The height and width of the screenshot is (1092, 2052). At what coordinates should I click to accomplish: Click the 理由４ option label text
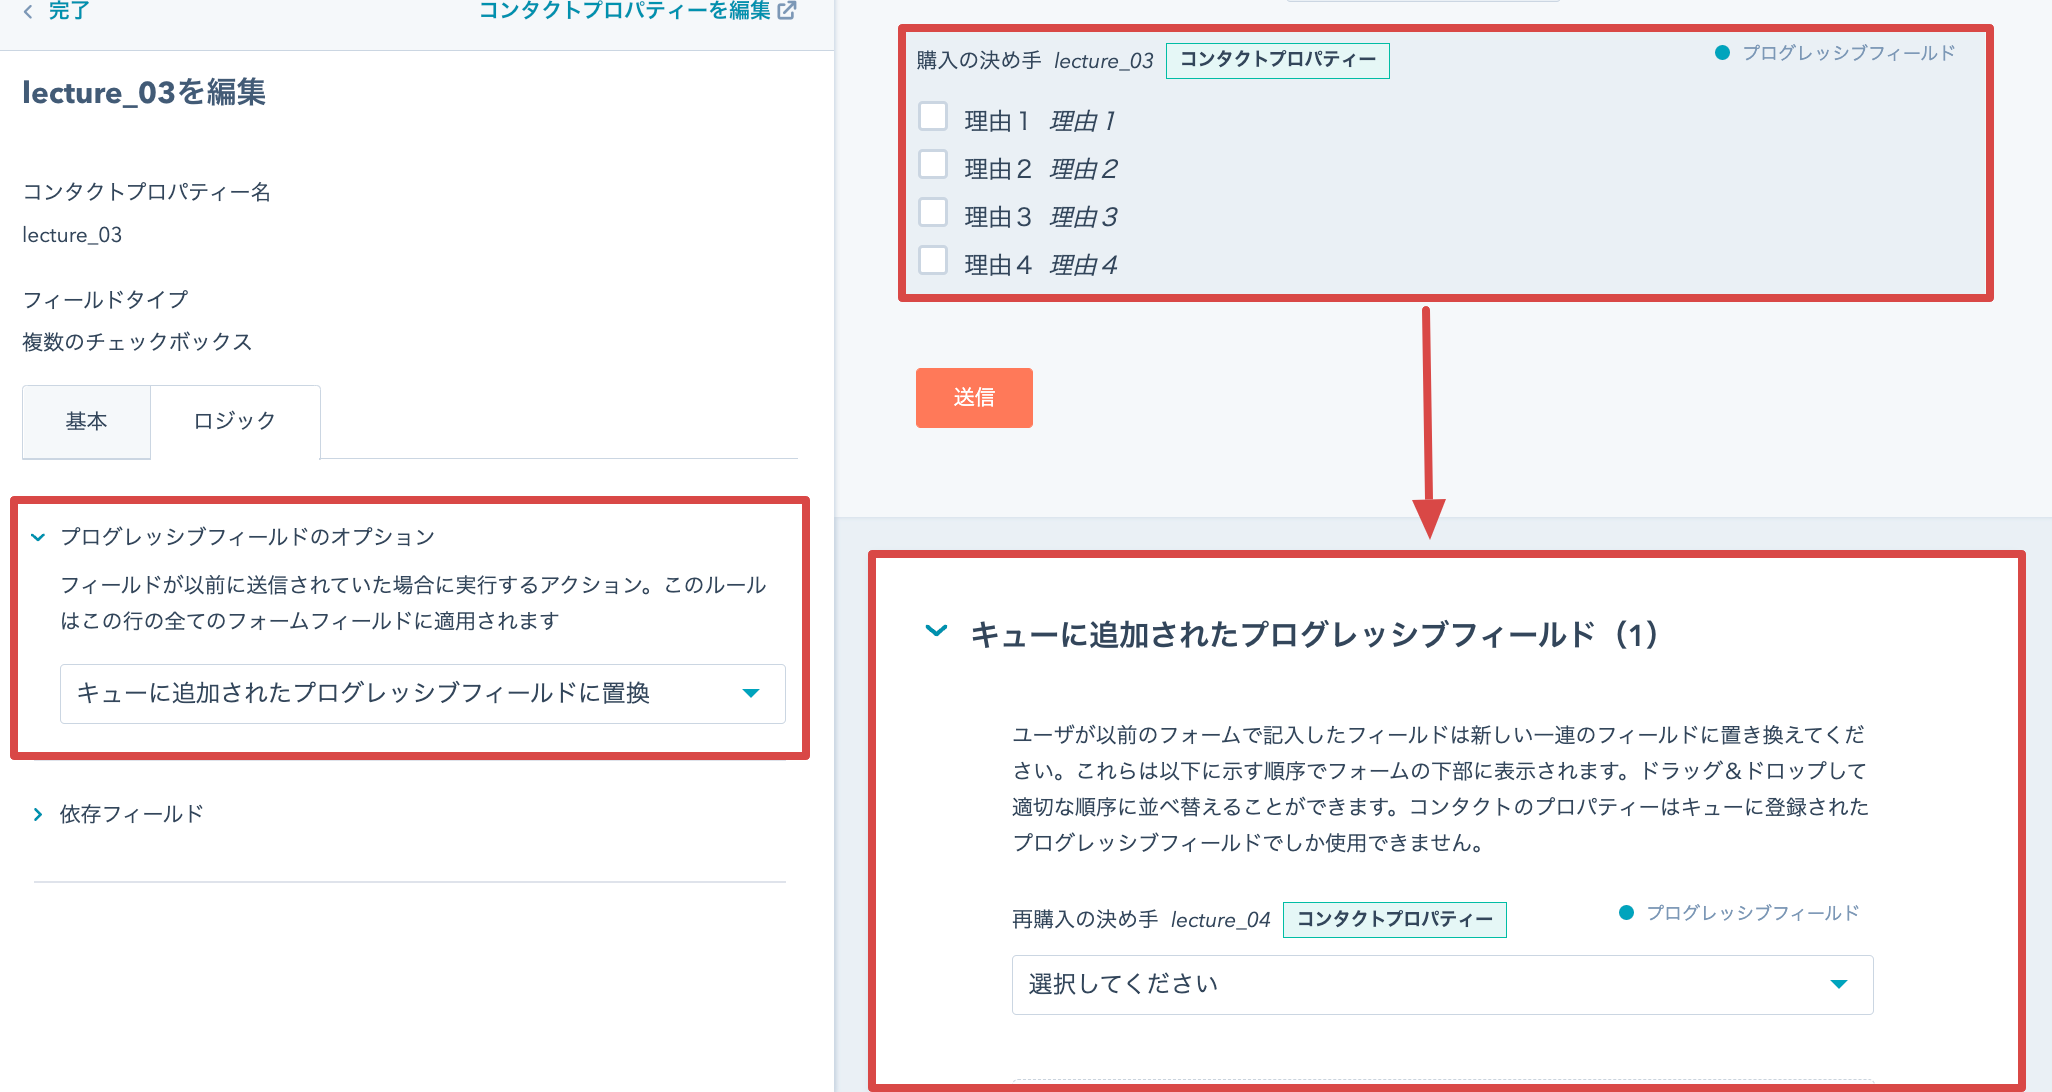coord(998,265)
